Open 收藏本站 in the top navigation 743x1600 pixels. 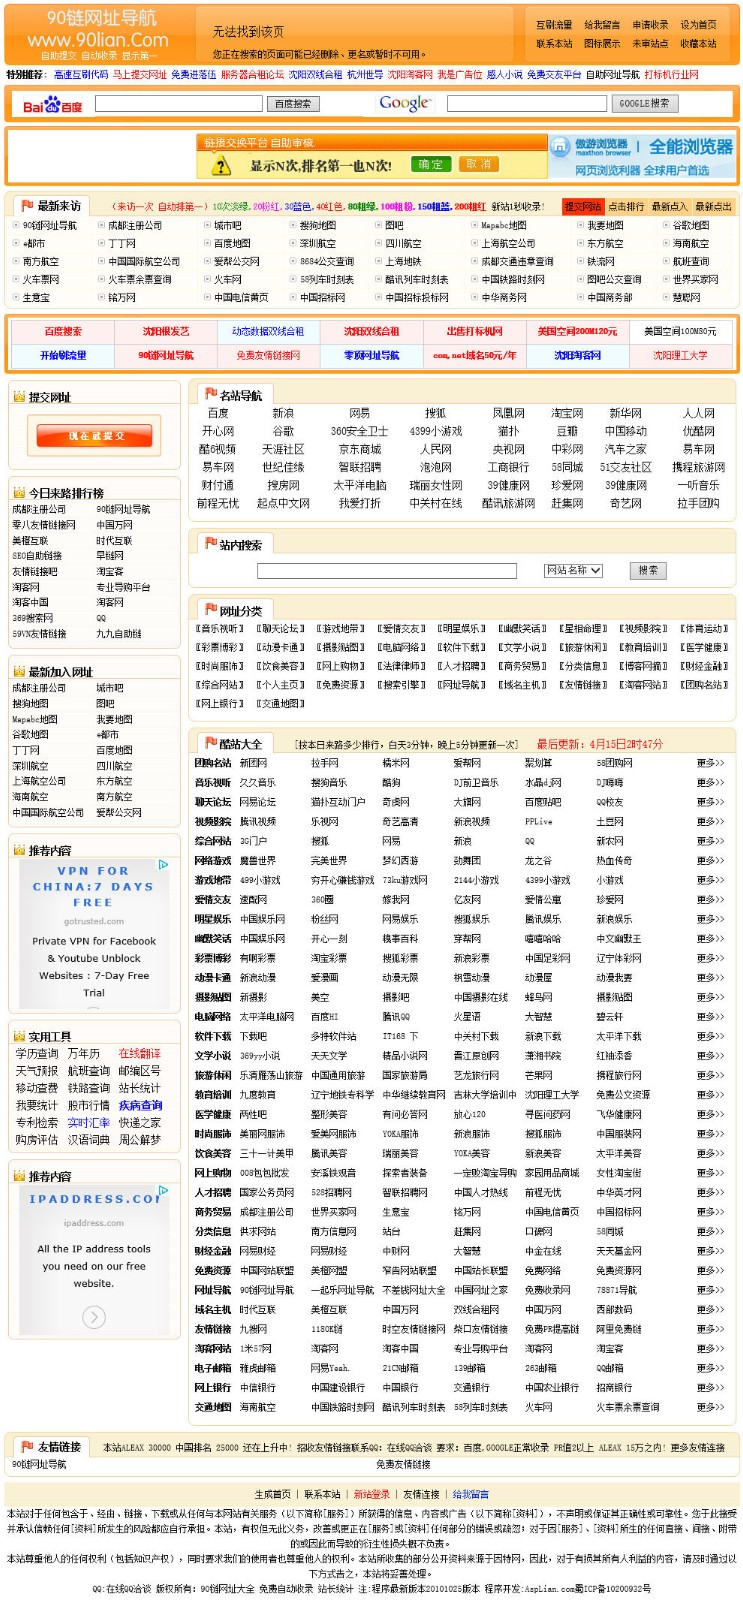click(x=698, y=43)
